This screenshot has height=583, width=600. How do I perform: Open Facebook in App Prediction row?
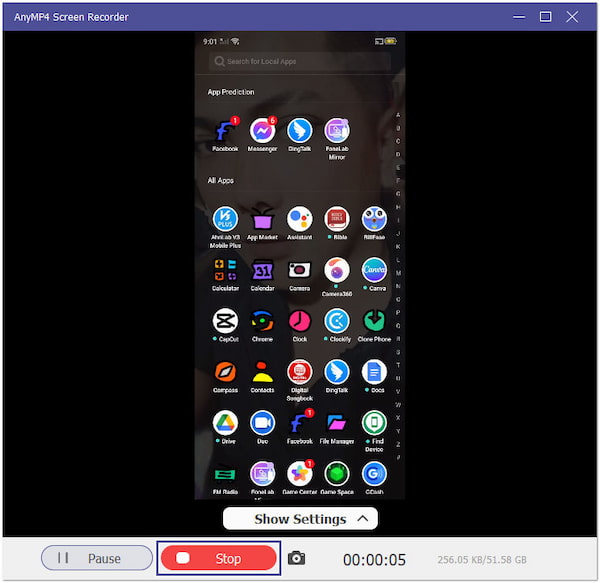[x=225, y=131]
